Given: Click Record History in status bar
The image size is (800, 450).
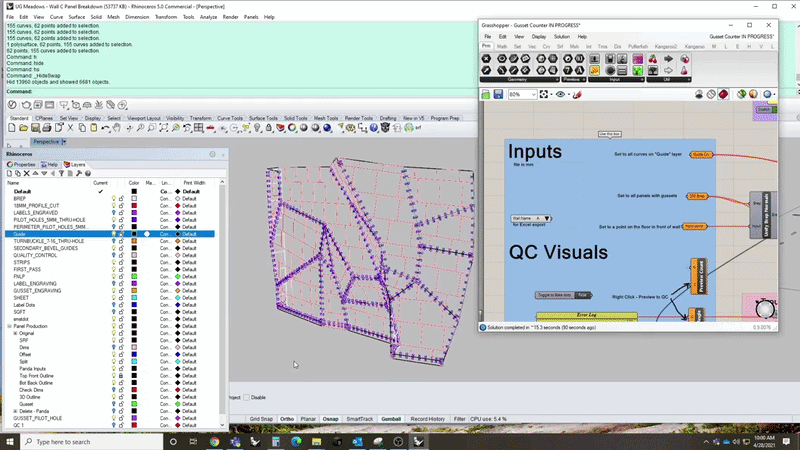Looking at the screenshot, I should click(x=428, y=419).
